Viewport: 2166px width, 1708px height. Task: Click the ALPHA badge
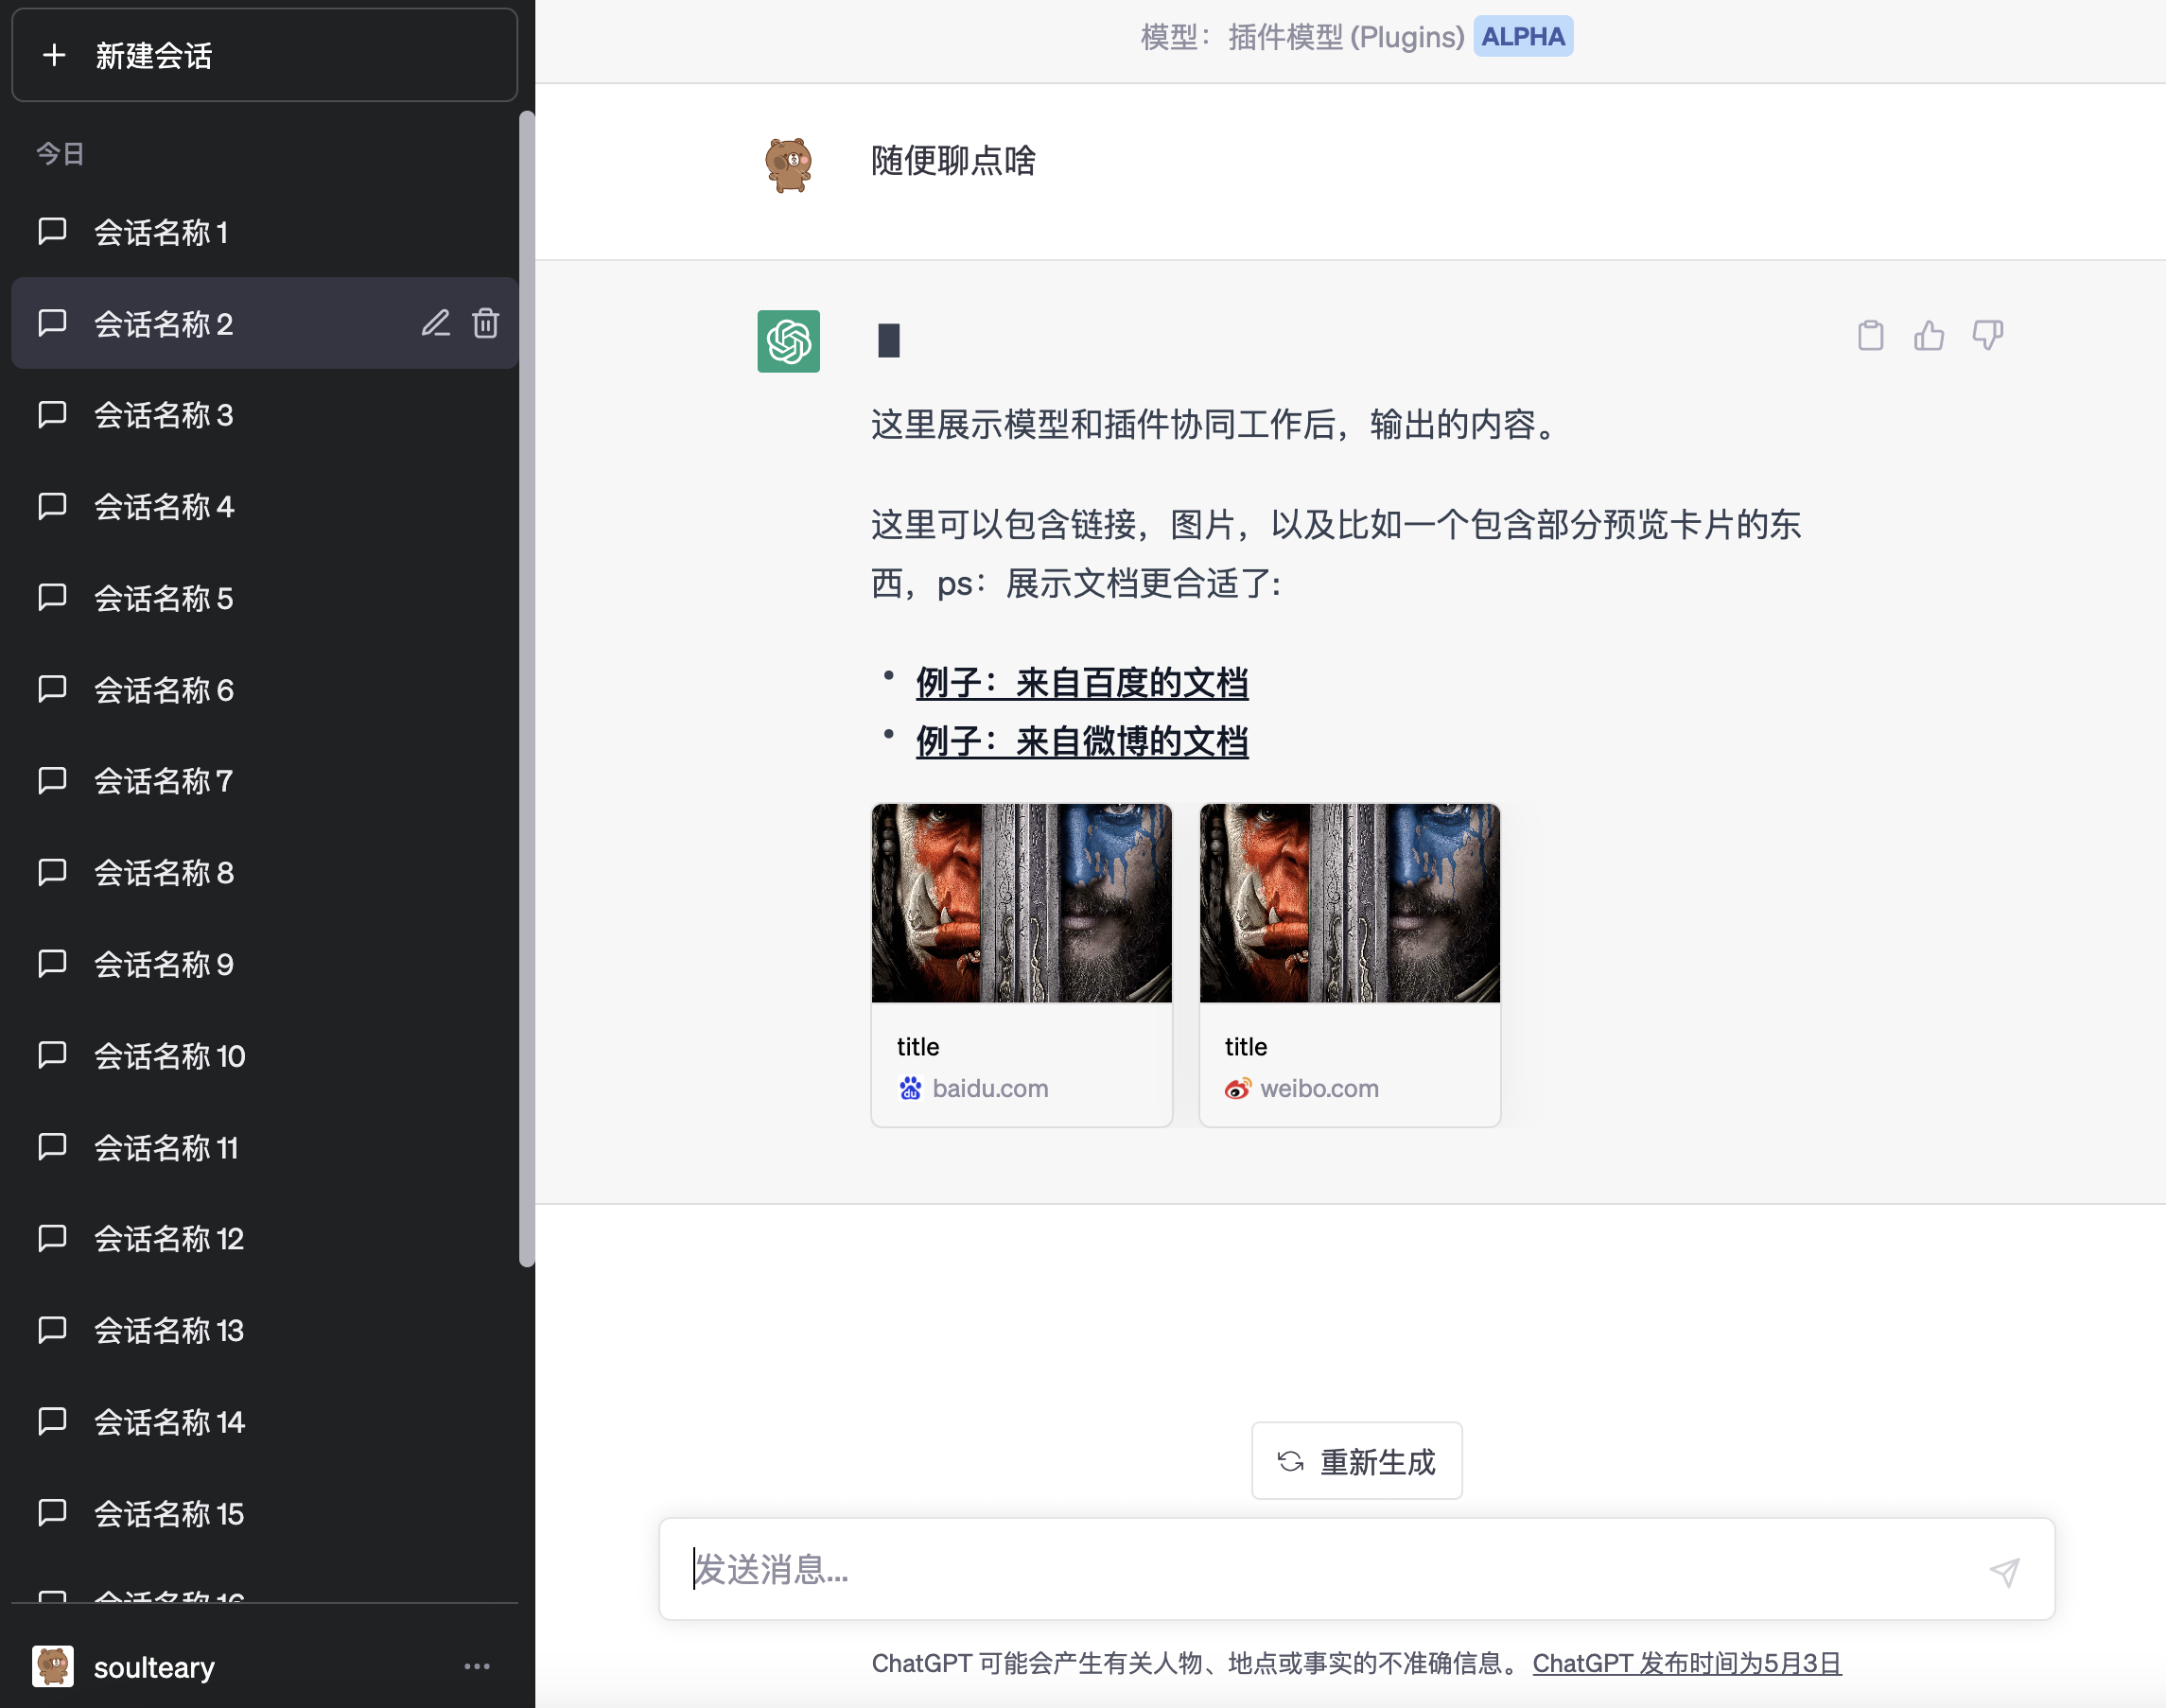click(1522, 37)
